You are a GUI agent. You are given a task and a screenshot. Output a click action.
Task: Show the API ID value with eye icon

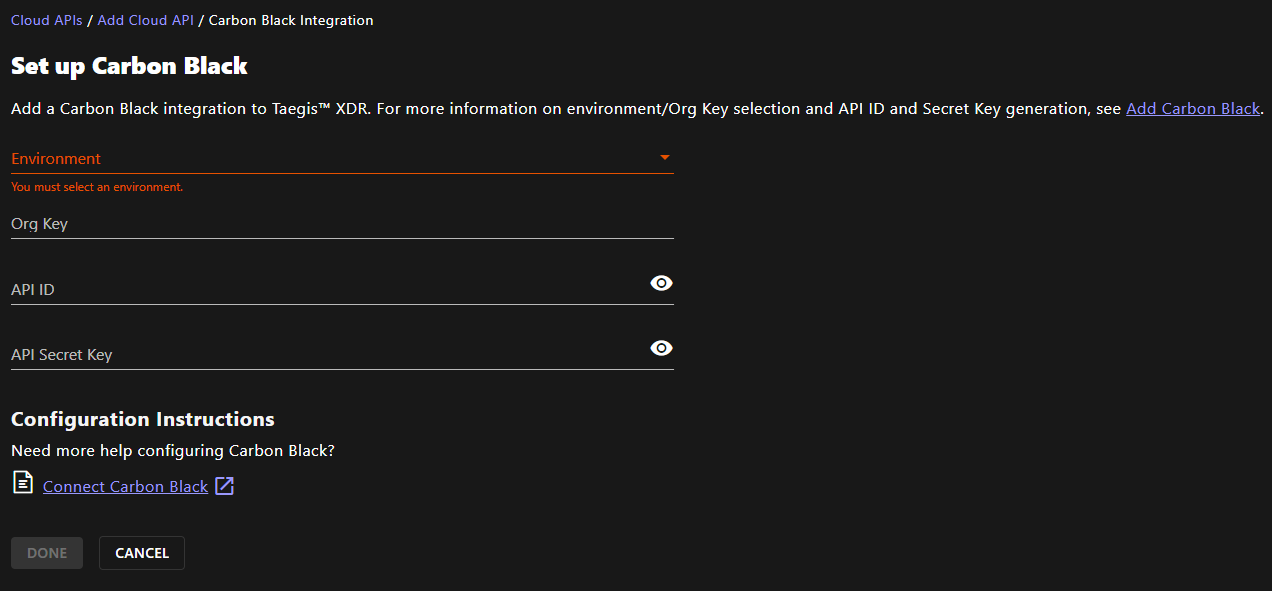click(x=661, y=283)
